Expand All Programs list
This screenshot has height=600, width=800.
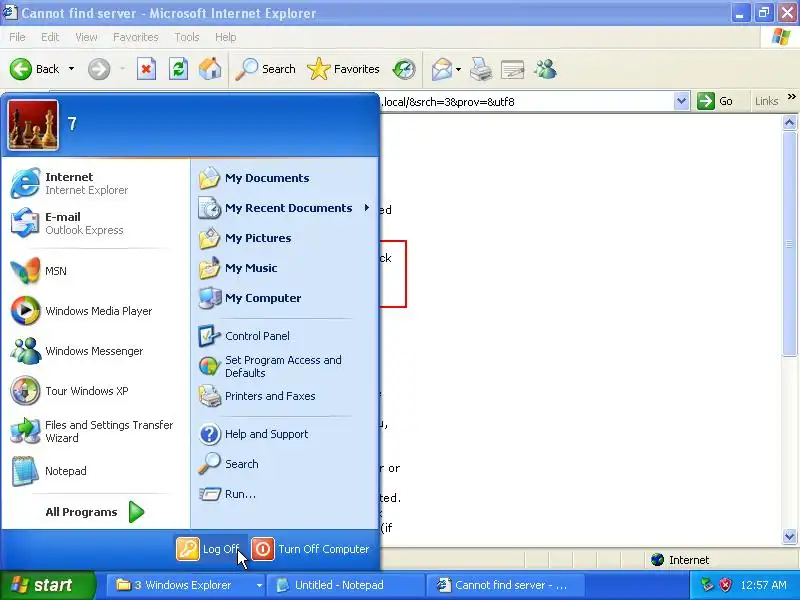(x=95, y=512)
